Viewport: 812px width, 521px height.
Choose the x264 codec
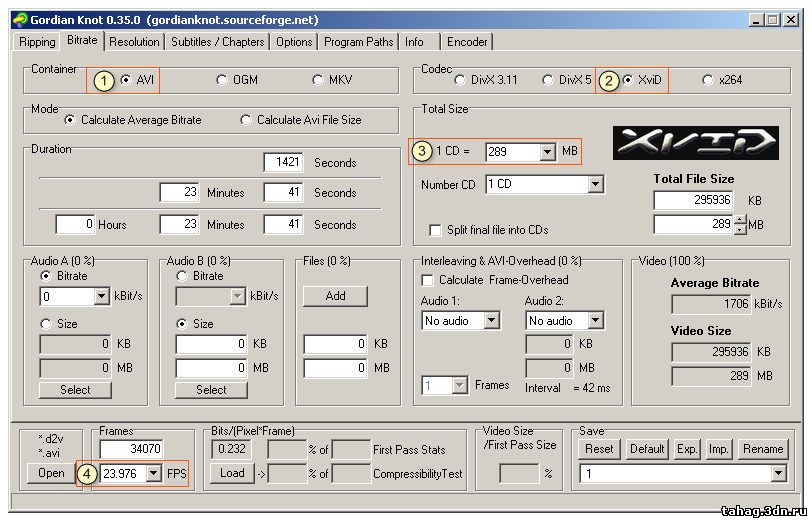tap(707, 80)
